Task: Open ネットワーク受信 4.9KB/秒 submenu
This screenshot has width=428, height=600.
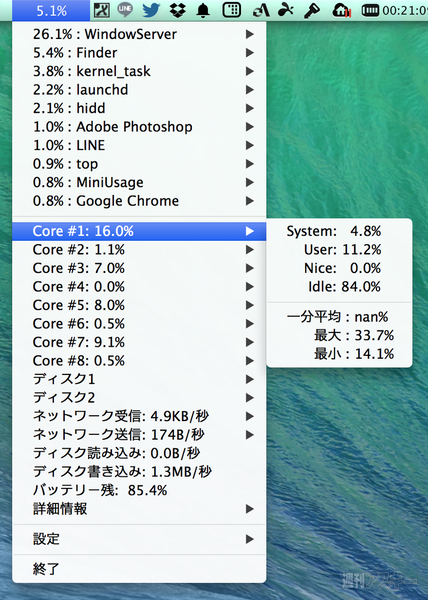Action: point(139,416)
